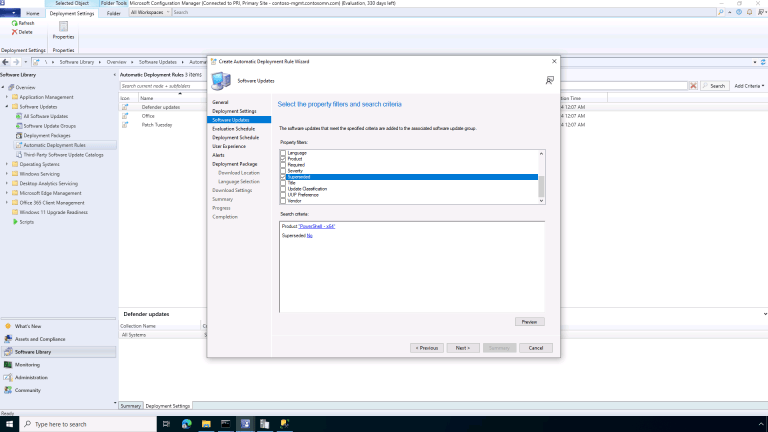Open the All Workspaces dropdown

coord(150,12)
